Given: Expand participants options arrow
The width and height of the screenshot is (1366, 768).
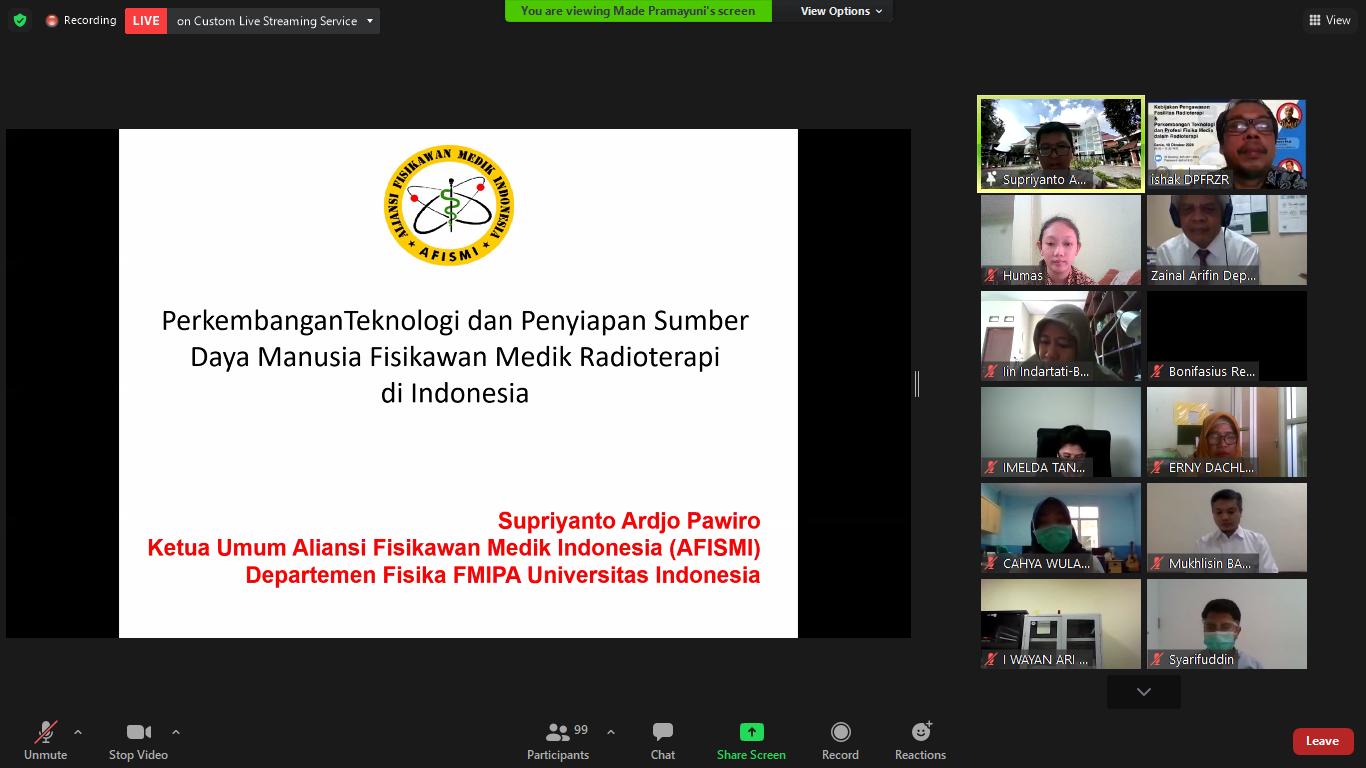Looking at the screenshot, I should tap(611, 732).
